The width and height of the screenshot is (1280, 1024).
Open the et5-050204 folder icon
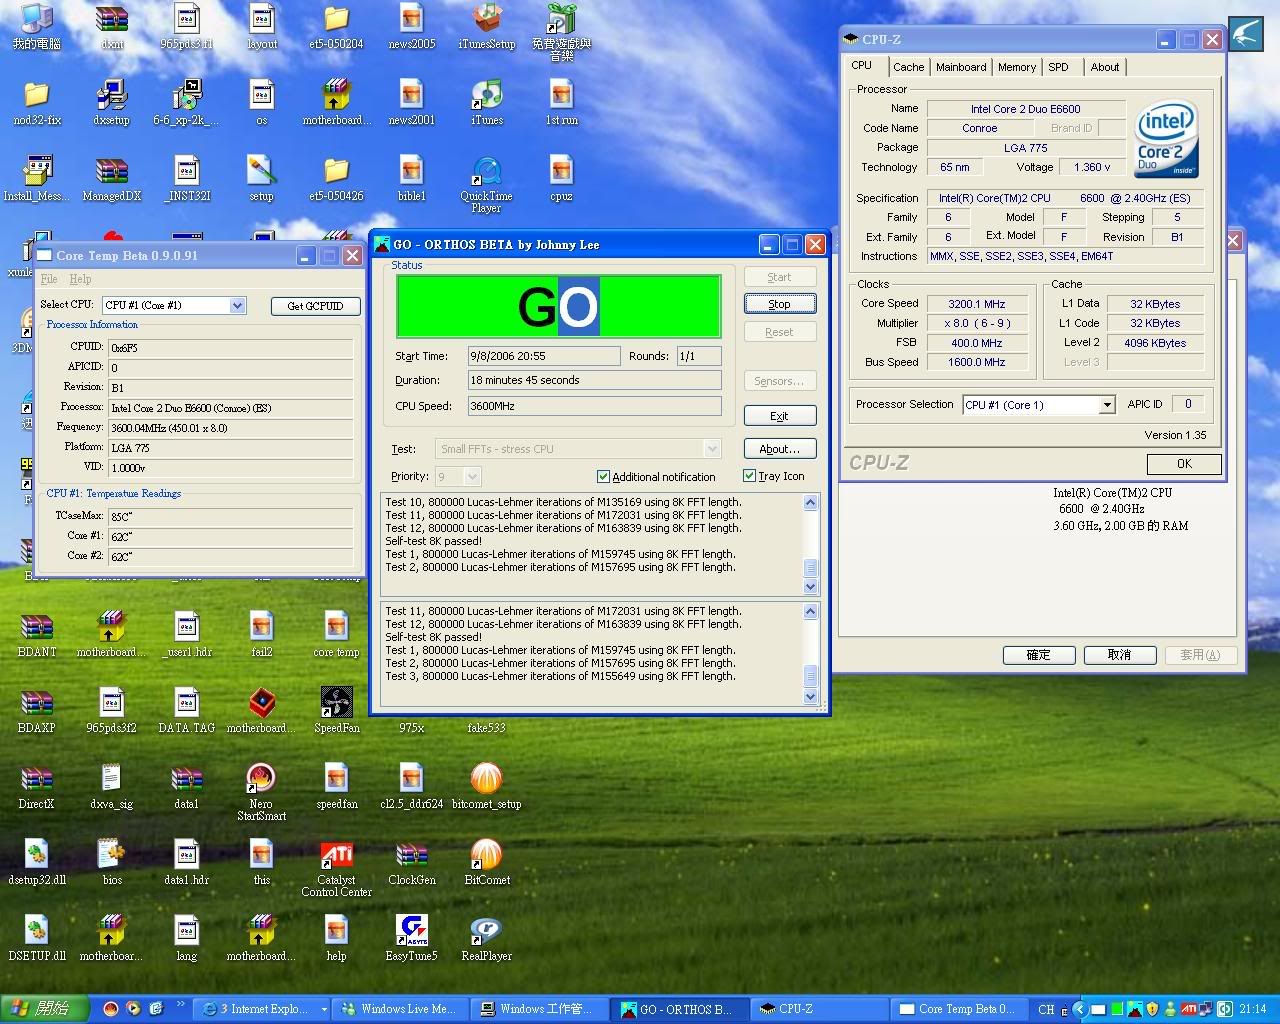point(336,27)
